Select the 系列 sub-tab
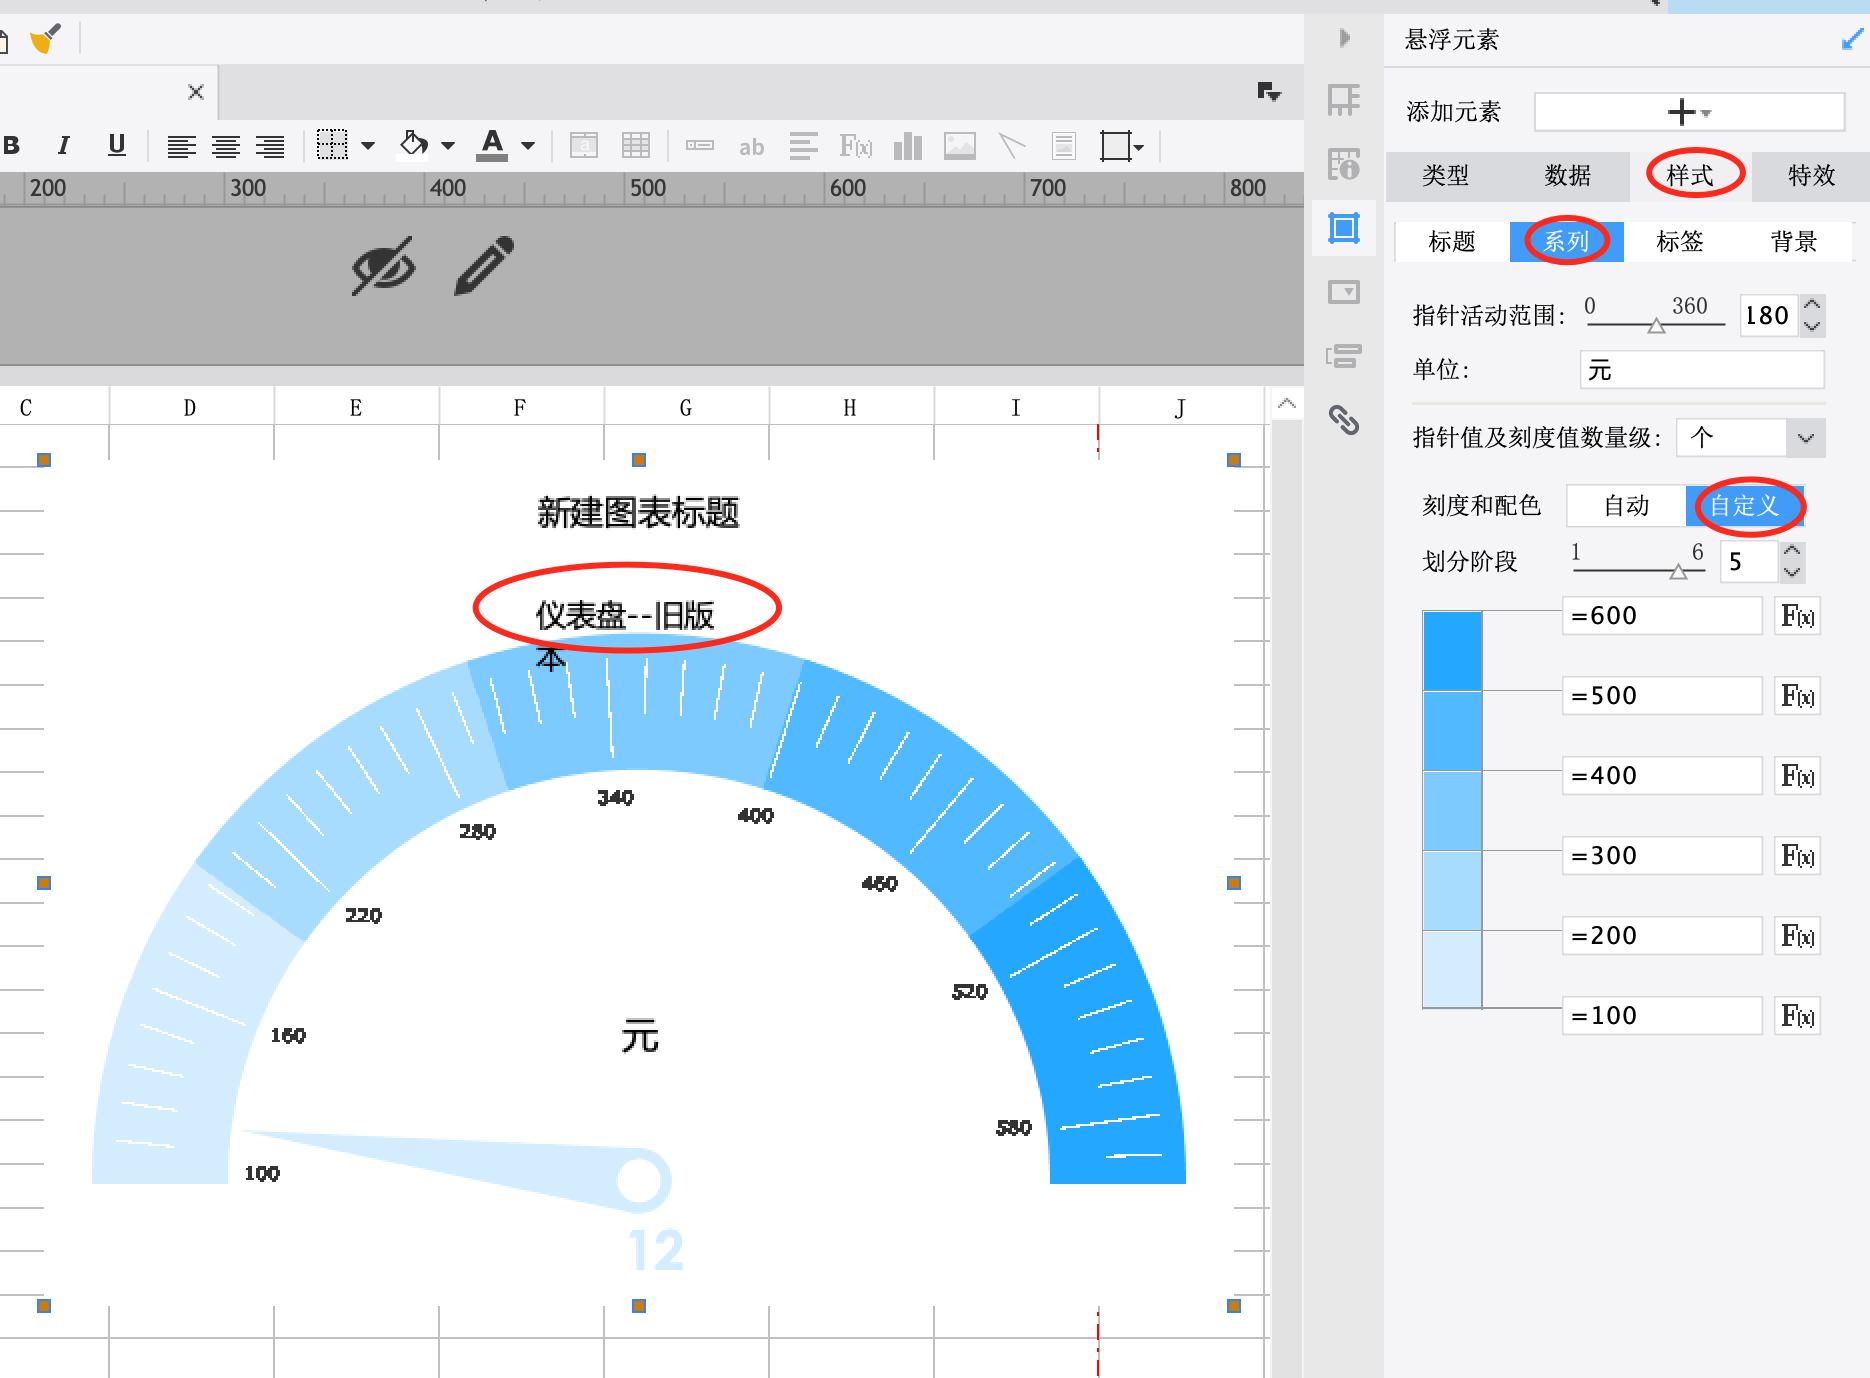The width and height of the screenshot is (1870, 1378). pyautogui.click(x=1566, y=242)
